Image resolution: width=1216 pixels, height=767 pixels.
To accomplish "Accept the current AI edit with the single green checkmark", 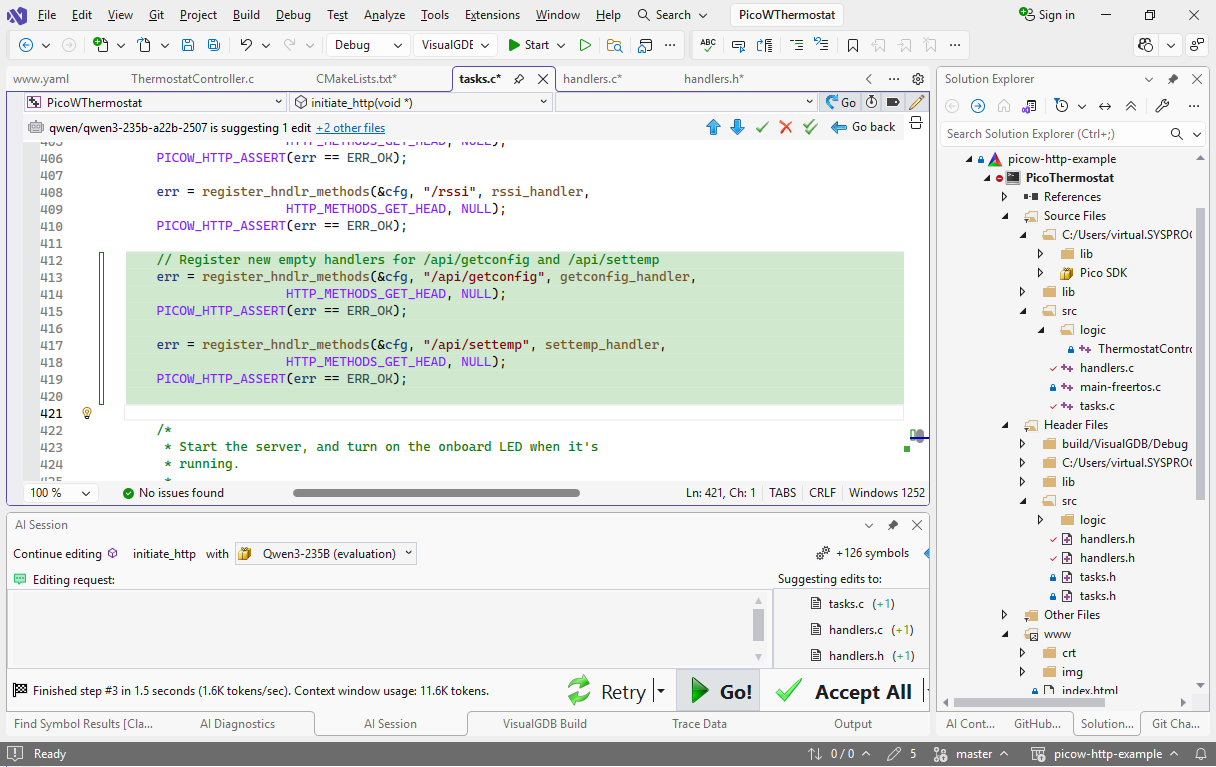I will pyautogui.click(x=762, y=127).
